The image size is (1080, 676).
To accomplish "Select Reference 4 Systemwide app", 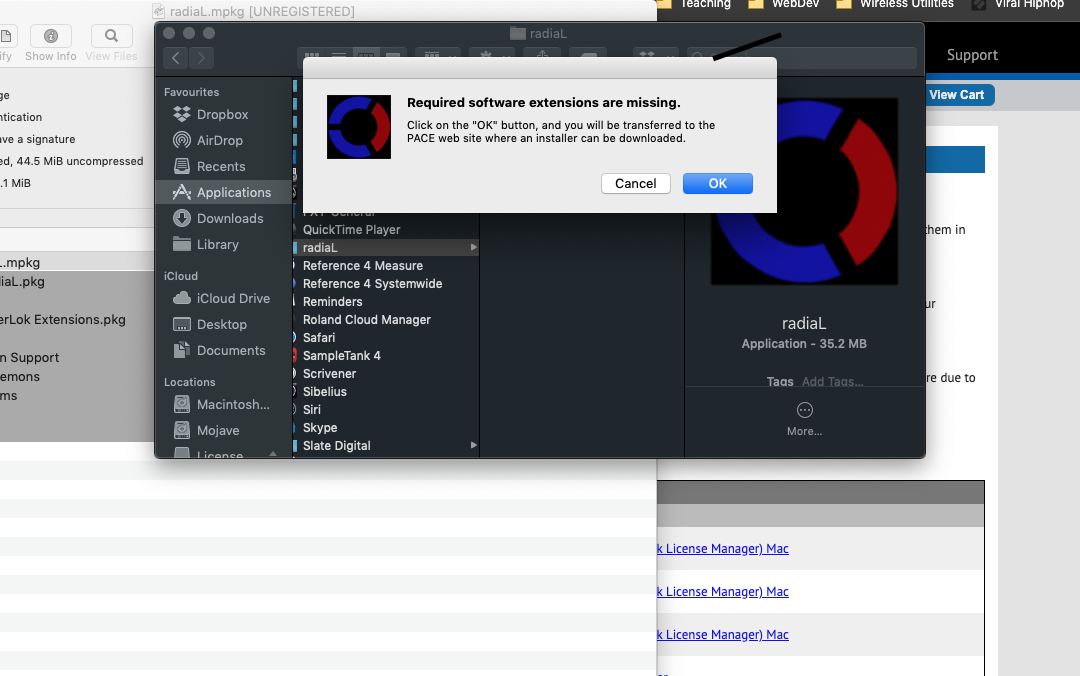I will tap(372, 283).
